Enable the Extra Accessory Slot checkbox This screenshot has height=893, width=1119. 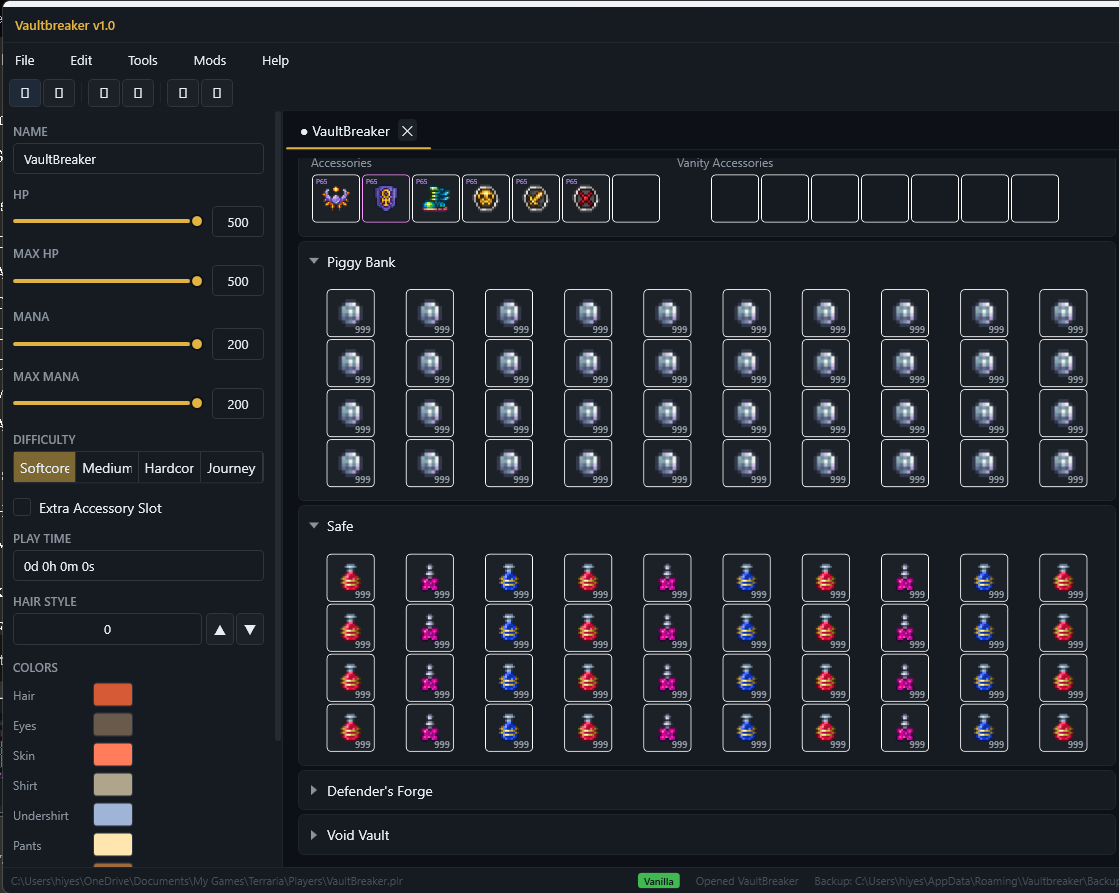(x=22, y=508)
